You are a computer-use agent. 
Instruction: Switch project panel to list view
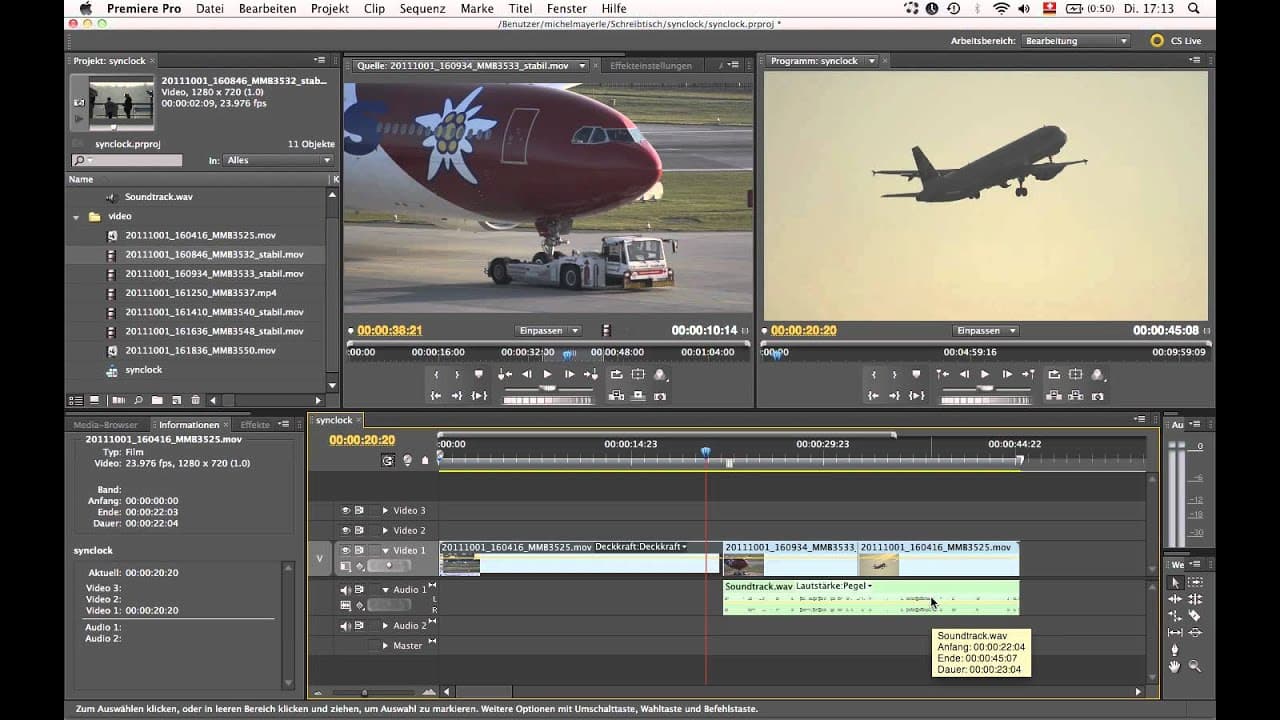[76, 400]
